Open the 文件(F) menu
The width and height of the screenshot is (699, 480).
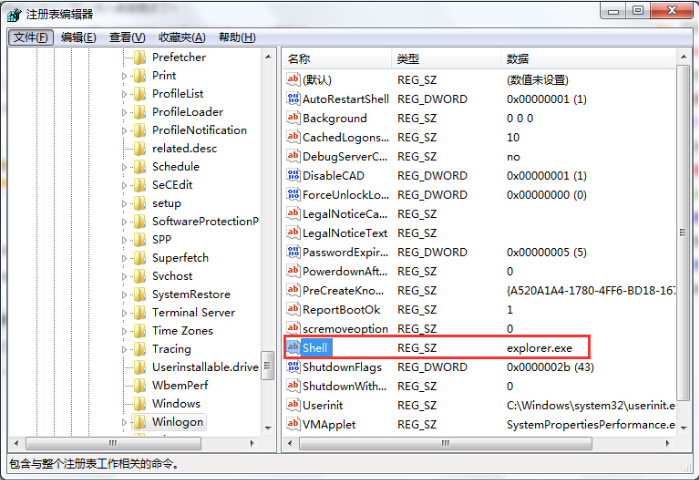click(31, 37)
